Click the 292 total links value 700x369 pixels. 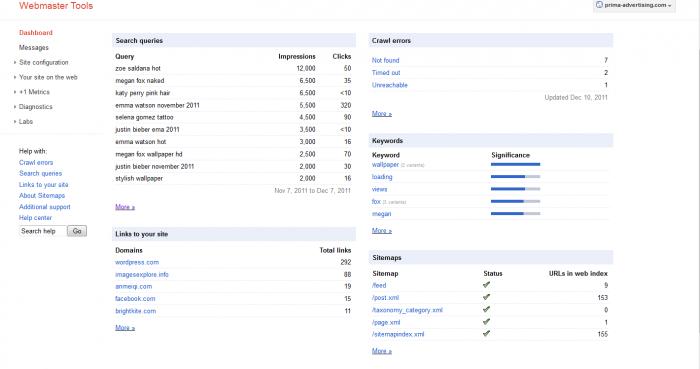click(x=346, y=262)
